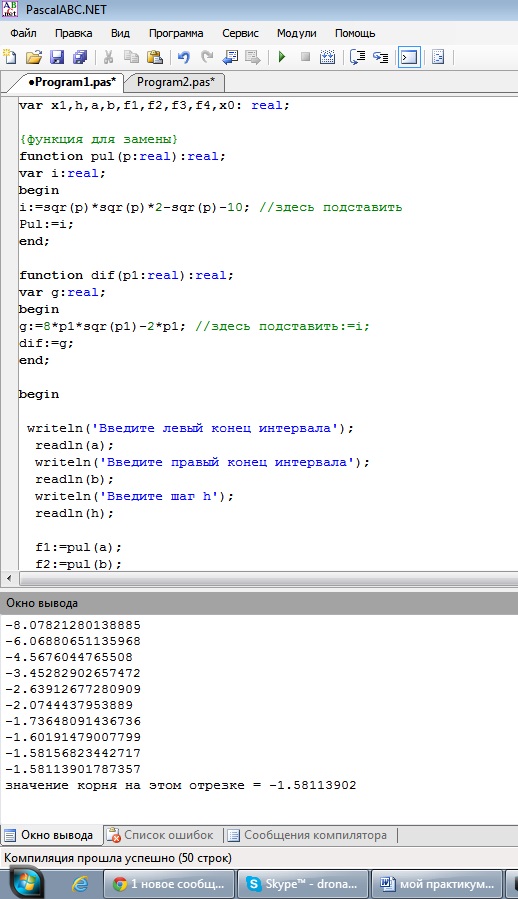Switch to the Program2.pas tab
Screen dimensions: 518x899
click(x=176, y=82)
